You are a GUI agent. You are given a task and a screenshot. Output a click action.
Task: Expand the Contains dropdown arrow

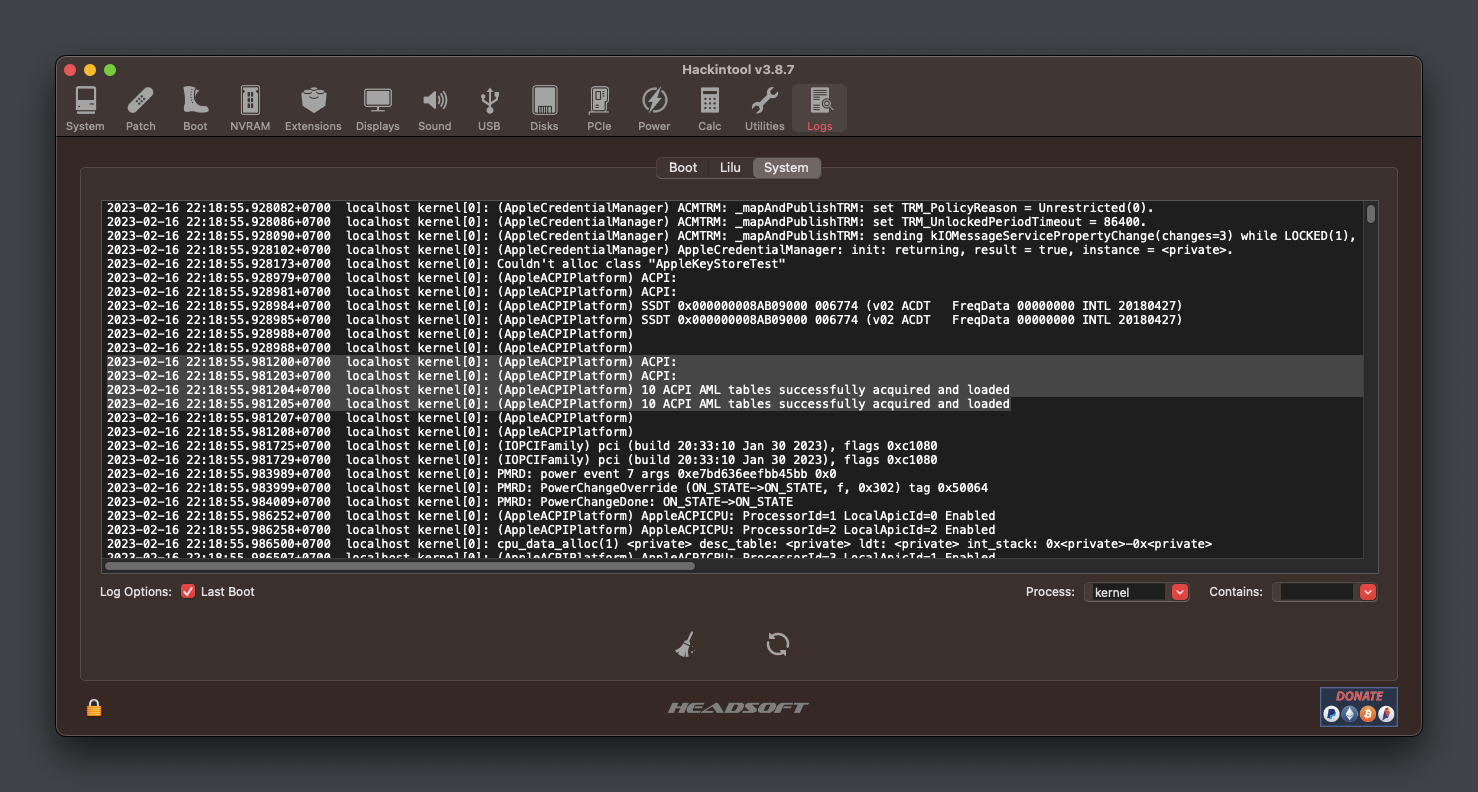[1368, 592]
